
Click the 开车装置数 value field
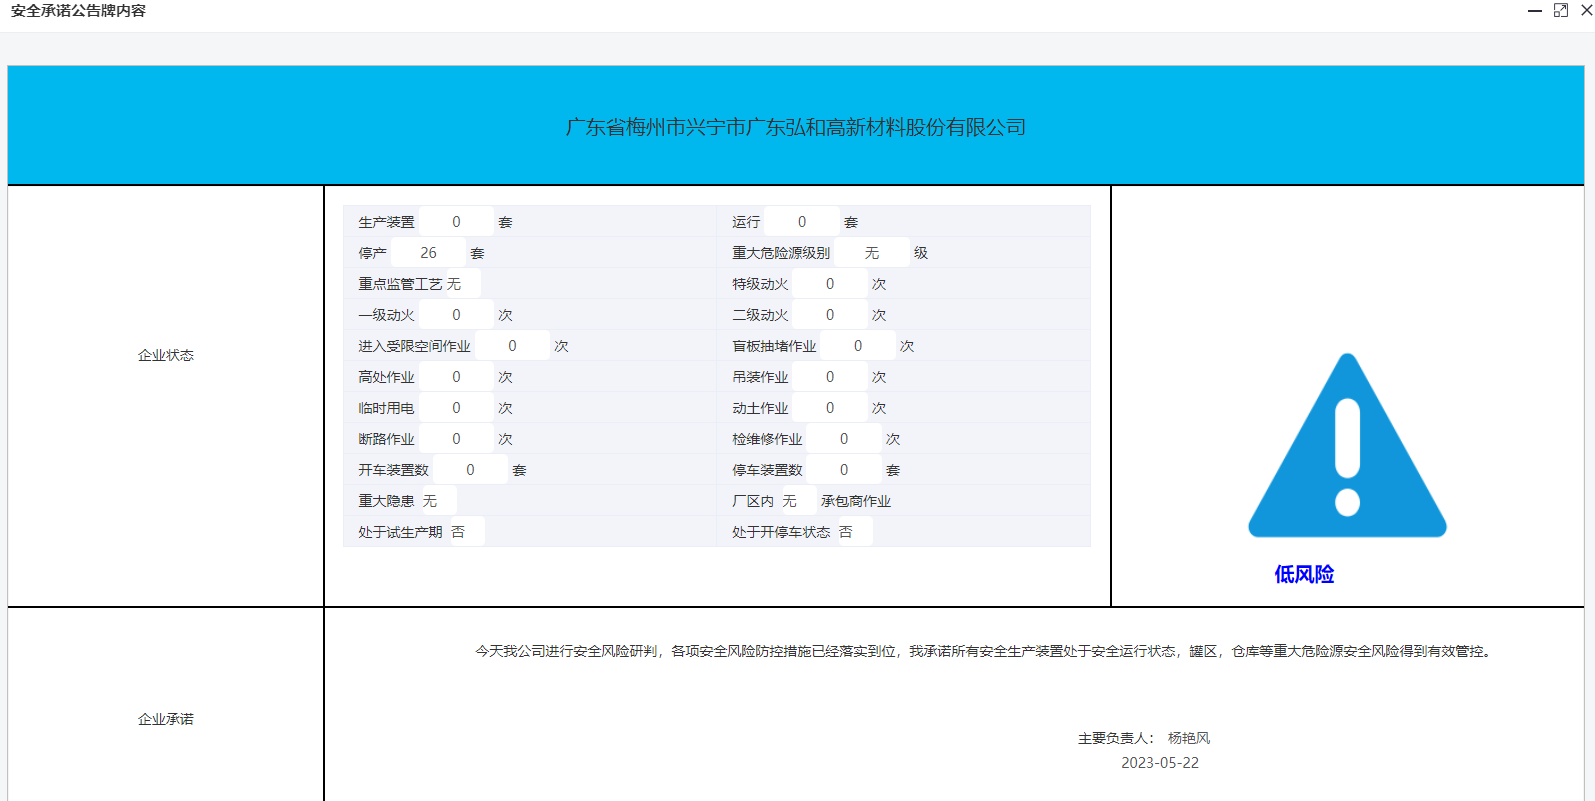click(x=470, y=470)
